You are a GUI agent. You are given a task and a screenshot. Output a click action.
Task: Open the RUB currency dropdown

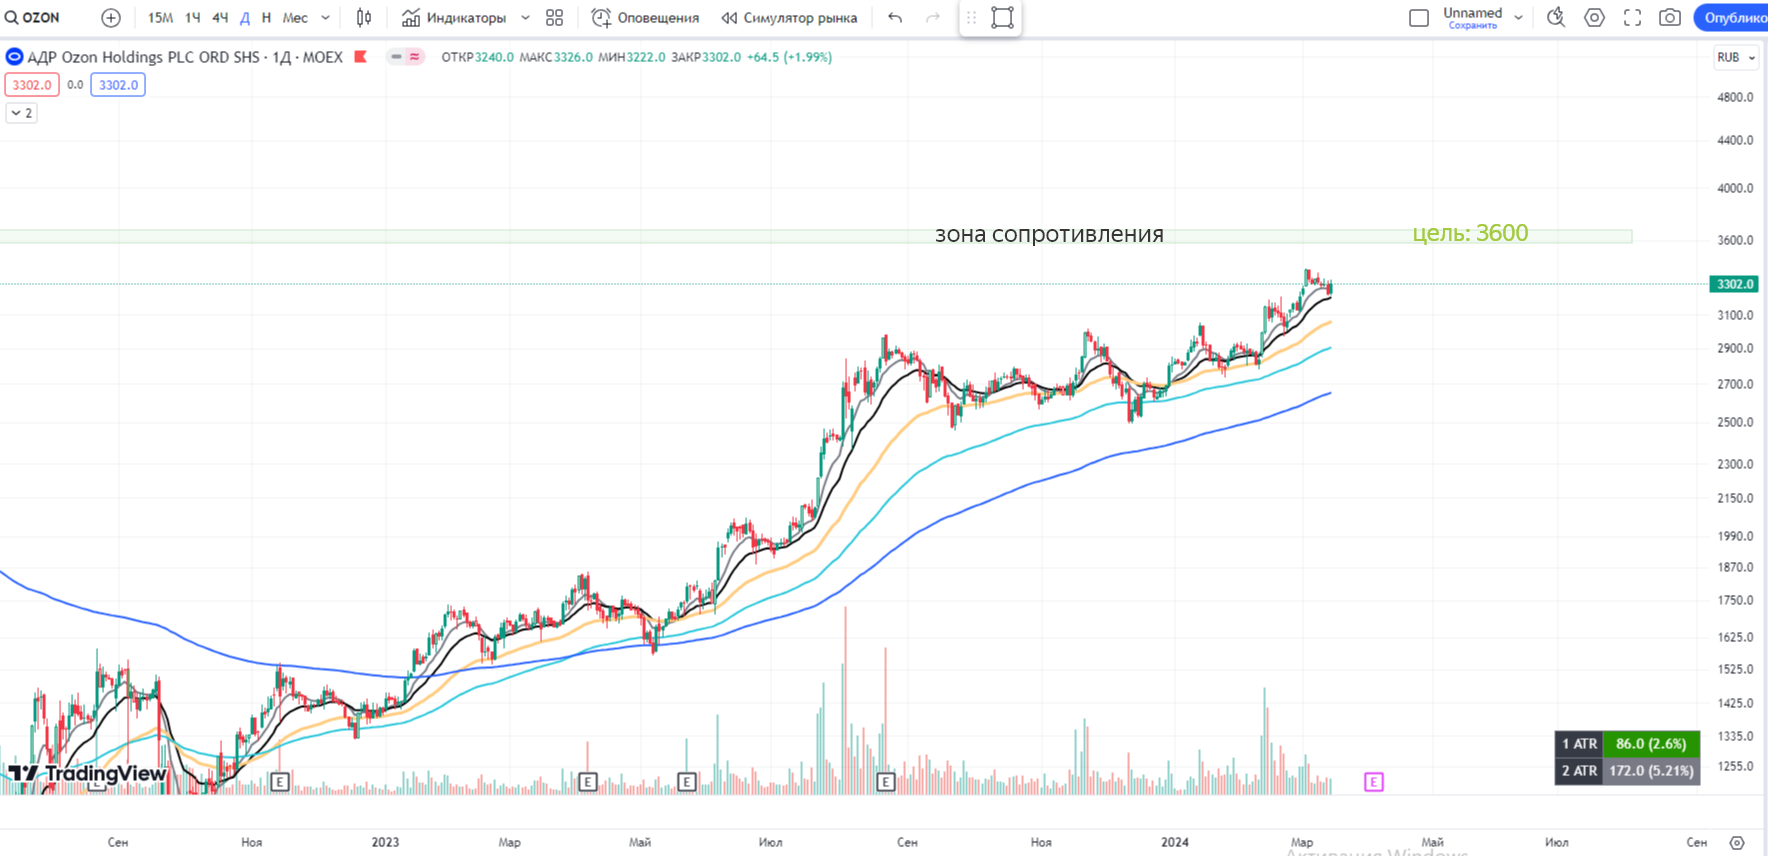[1737, 57]
